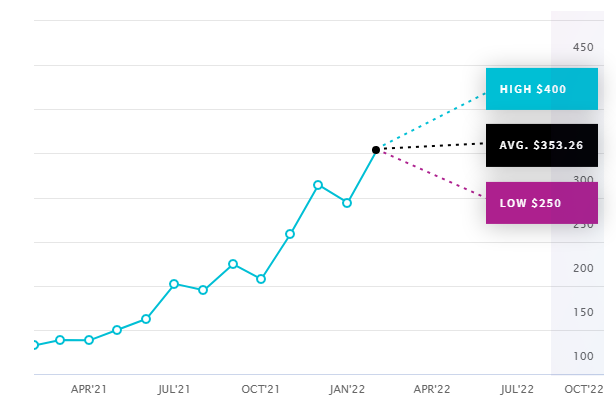The width and height of the screenshot is (616, 416).
Task: Select the black current-price data point
Action: pyautogui.click(x=376, y=150)
